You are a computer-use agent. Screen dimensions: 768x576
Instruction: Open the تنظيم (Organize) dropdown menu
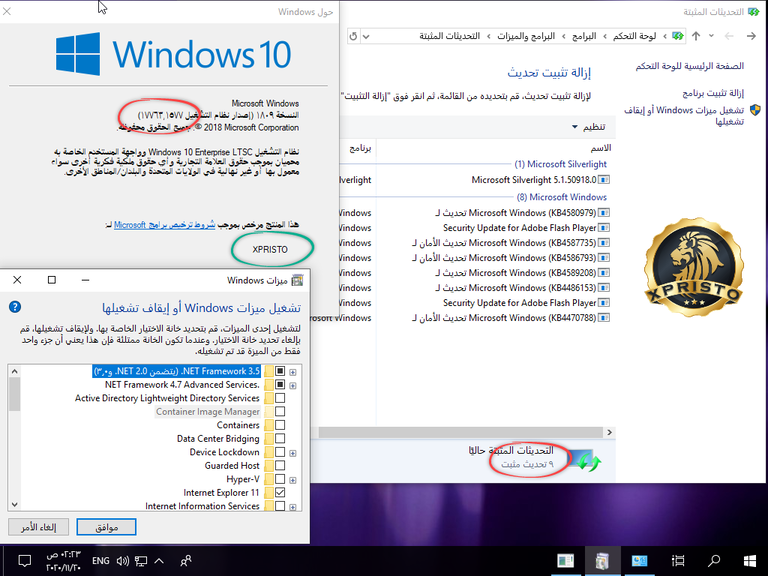[x=589, y=127]
